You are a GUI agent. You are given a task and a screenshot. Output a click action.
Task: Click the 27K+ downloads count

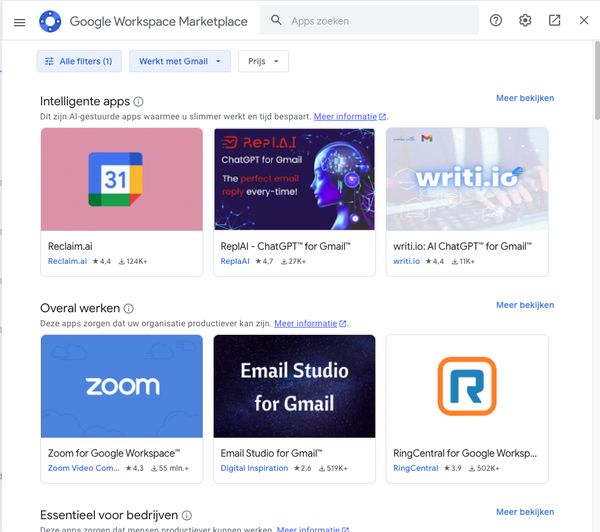click(293, 262)
